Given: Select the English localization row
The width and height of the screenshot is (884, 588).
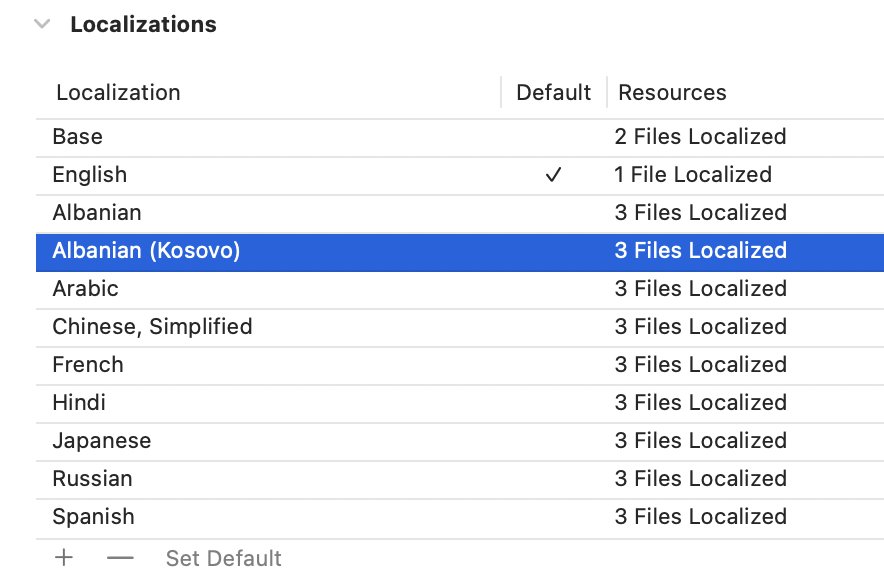Looking at the screenshot, I should pyautogui.click(x=90, y=175).
